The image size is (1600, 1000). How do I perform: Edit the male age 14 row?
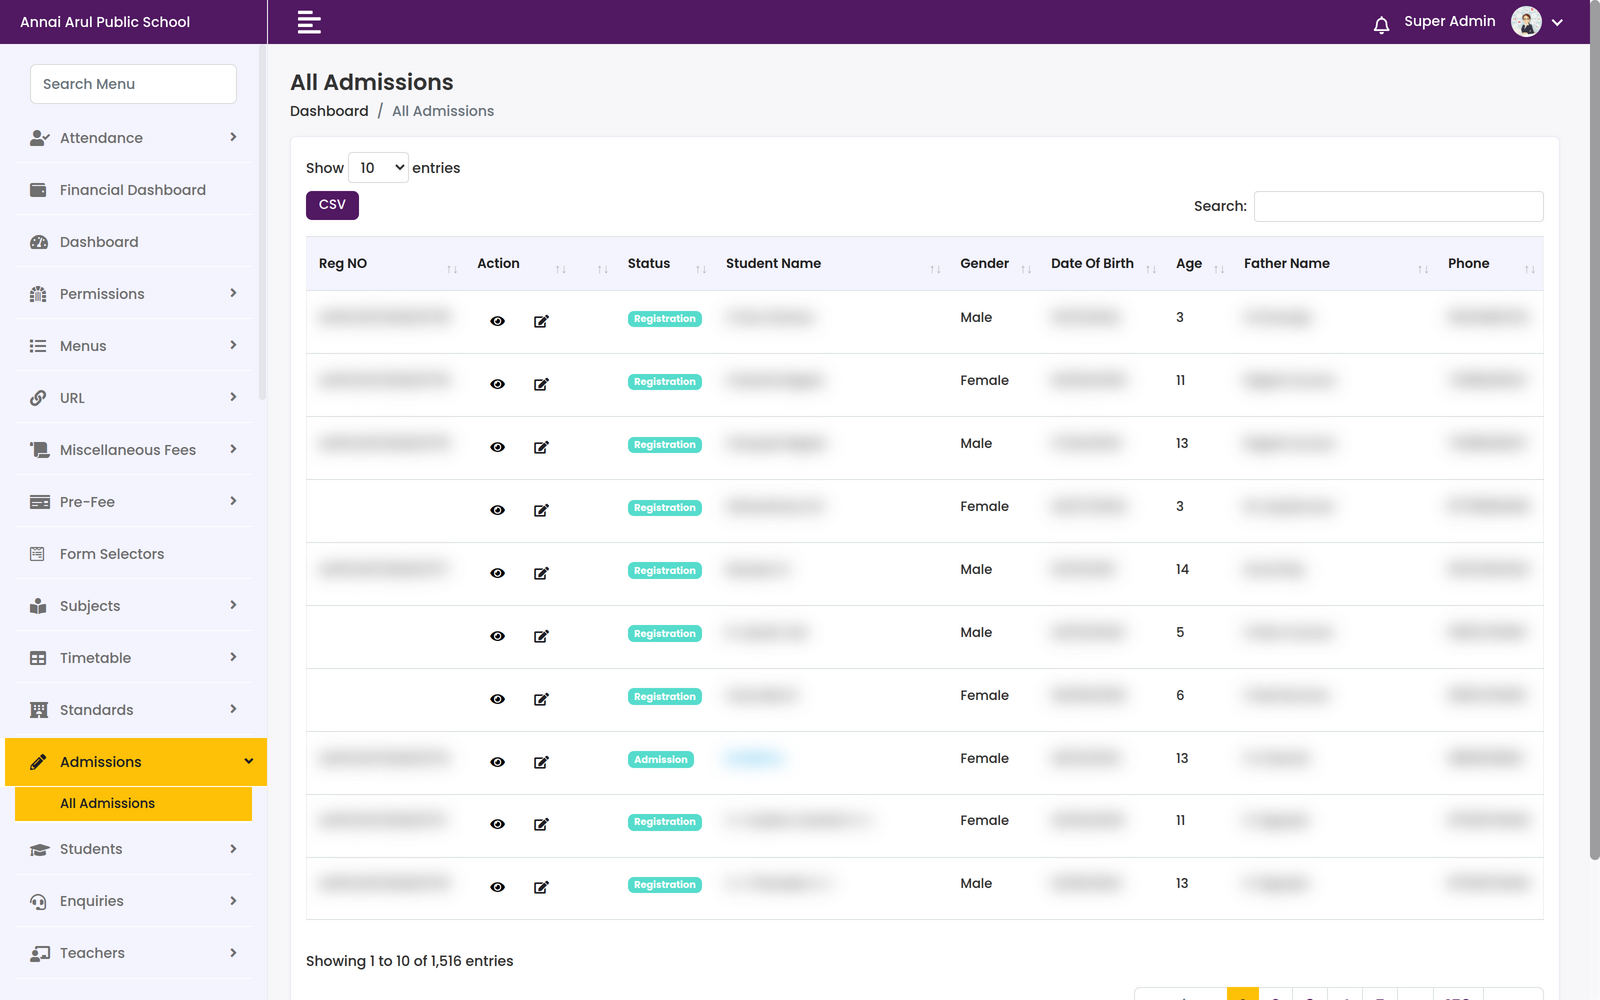(x=541, y=573)
